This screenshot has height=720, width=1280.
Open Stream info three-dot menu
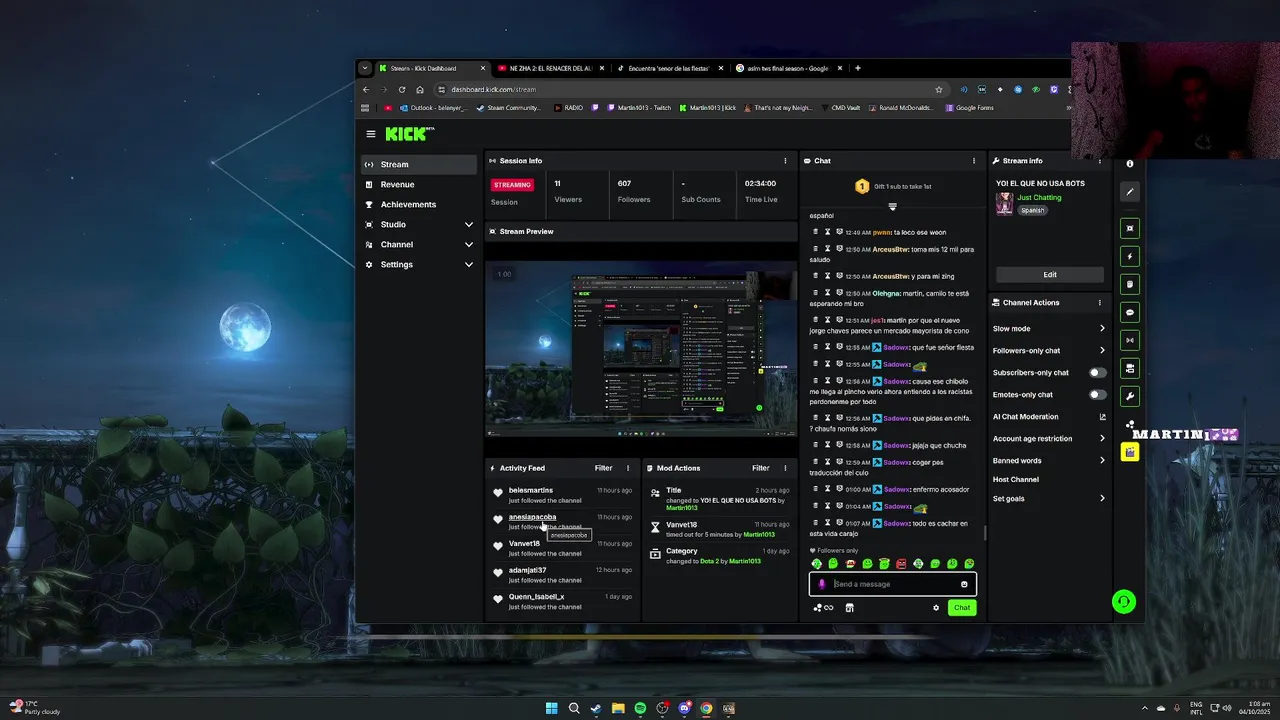click(1100, 161)
